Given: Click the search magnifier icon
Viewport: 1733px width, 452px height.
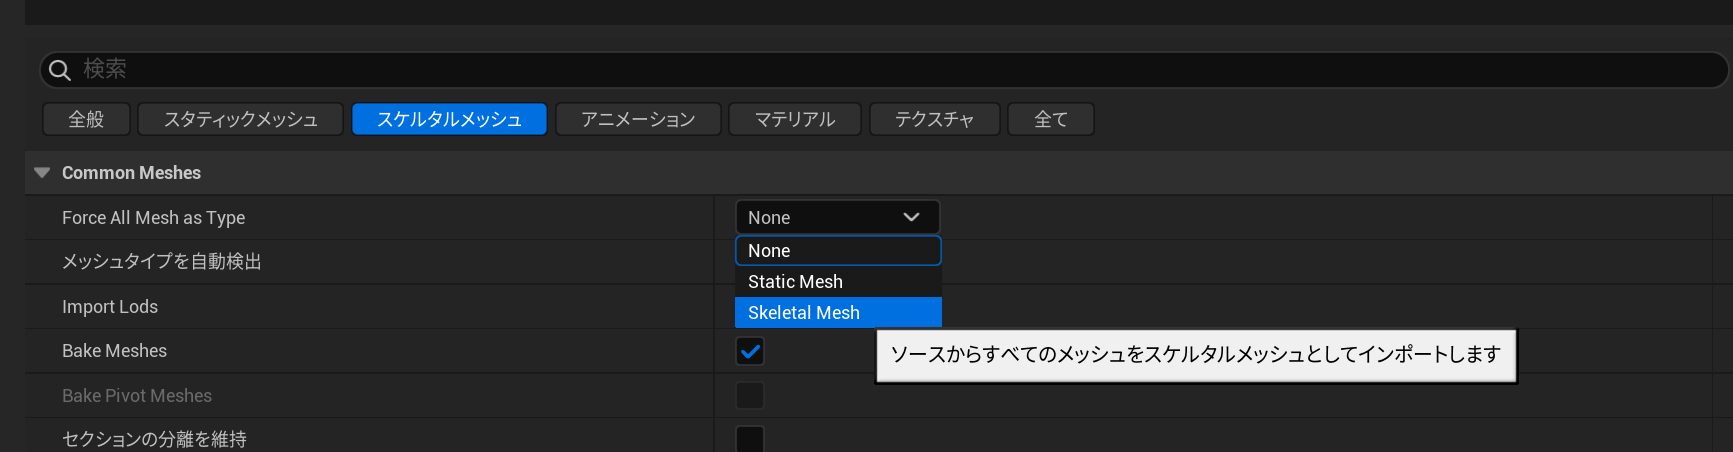Looking at the screenshot, I should pos(60,70).
